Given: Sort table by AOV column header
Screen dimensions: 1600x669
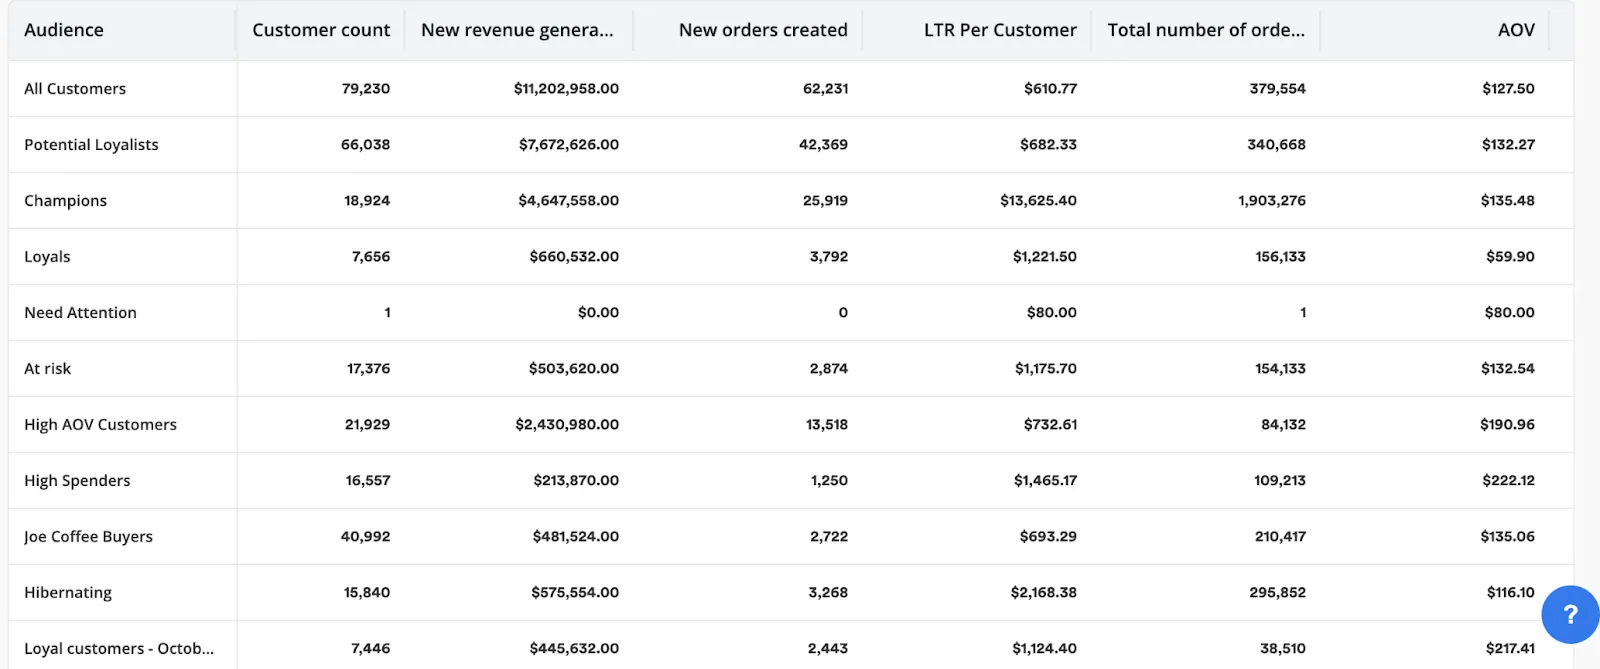Looking at the screenshot, I should point(1516,30).
